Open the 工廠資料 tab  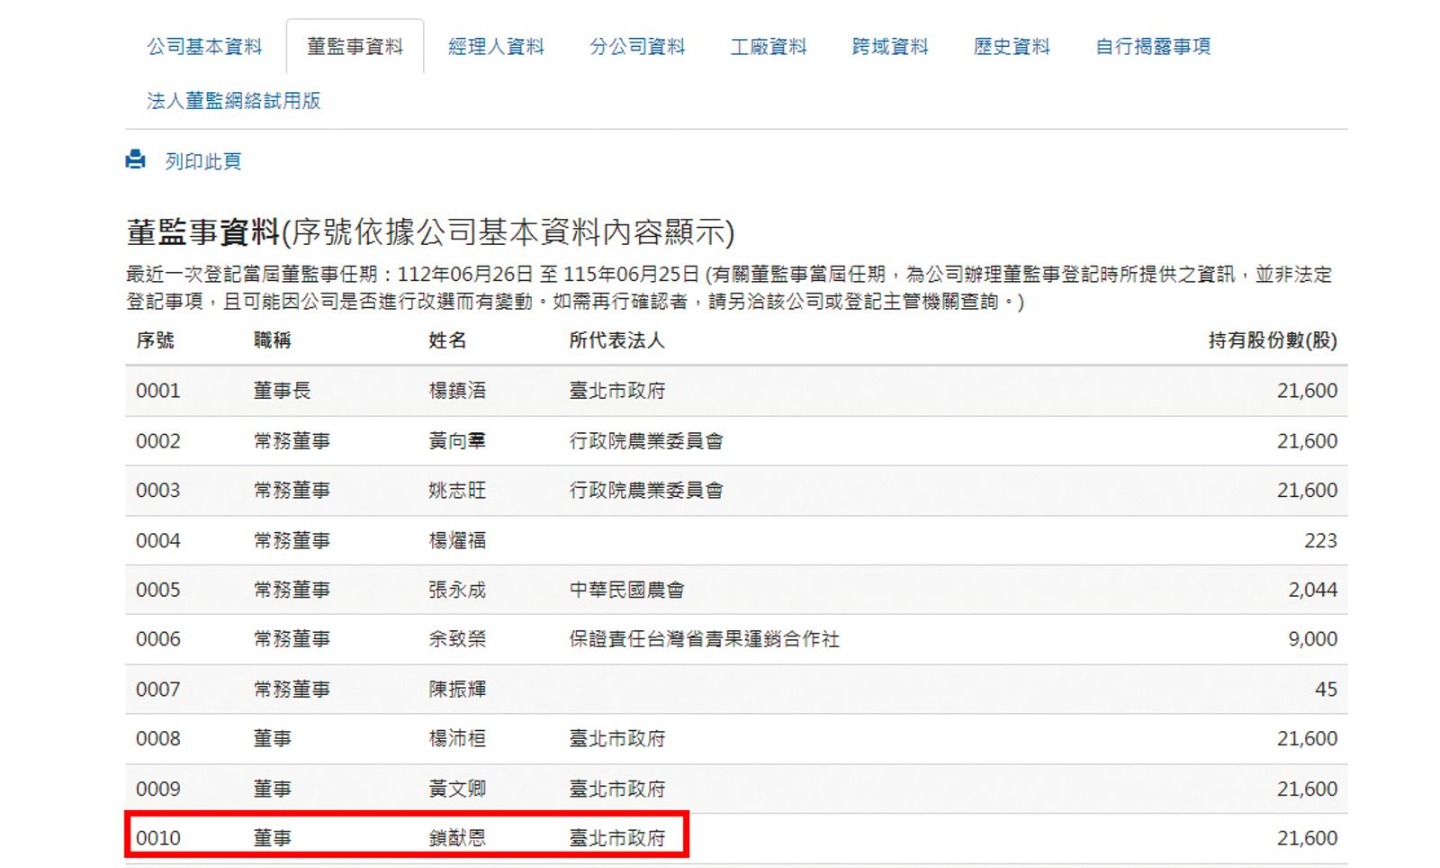(768, 46)
